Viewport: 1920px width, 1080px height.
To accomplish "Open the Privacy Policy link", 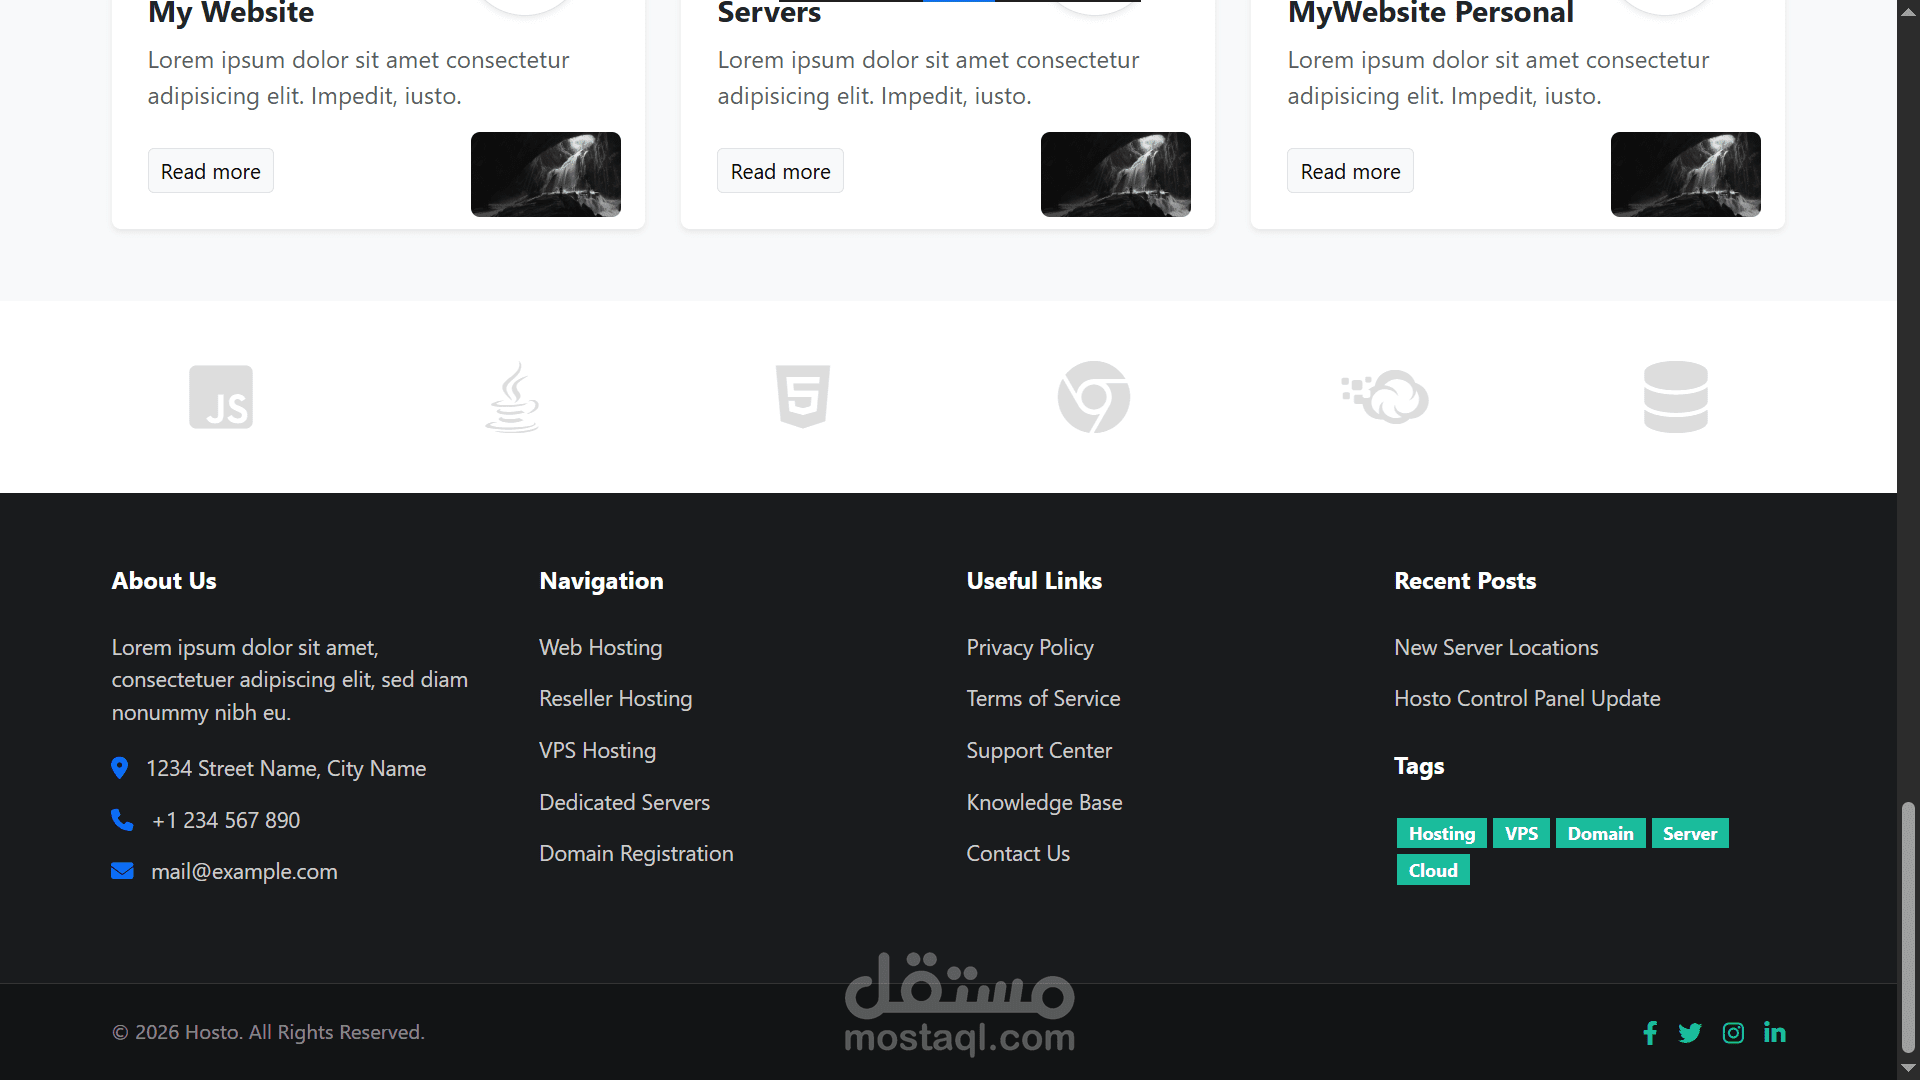I will (1030, 648).
